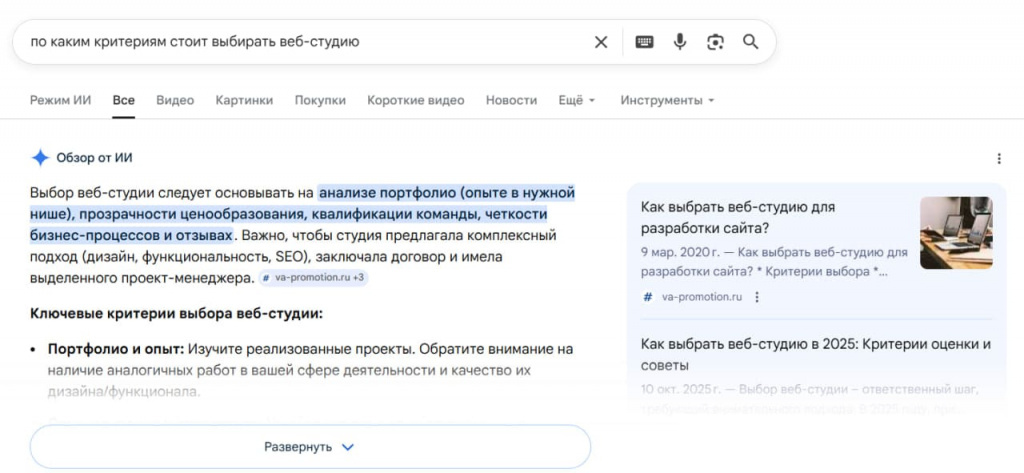Screen dimensions: 1024x473
Task: Click the laptops thumbnail in source card
Action: coord(956,233)
